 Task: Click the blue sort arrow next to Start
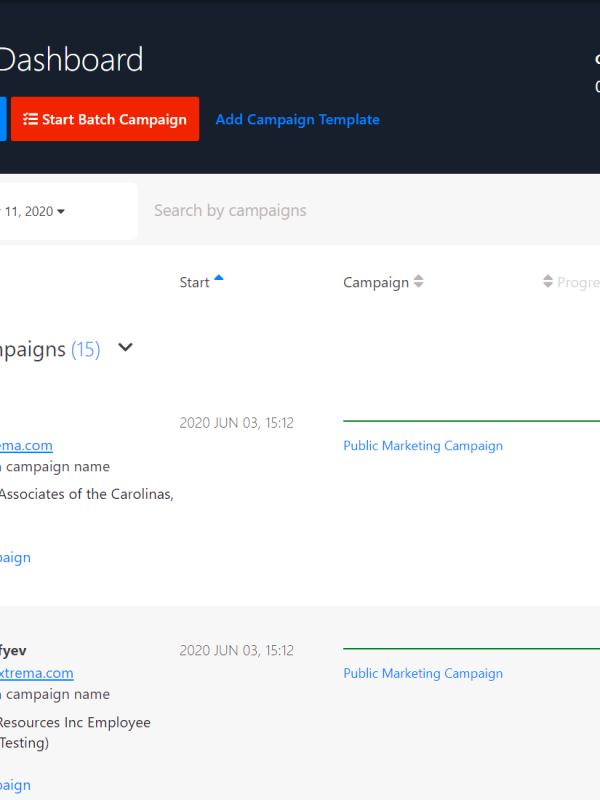click(x=219, y=279)
